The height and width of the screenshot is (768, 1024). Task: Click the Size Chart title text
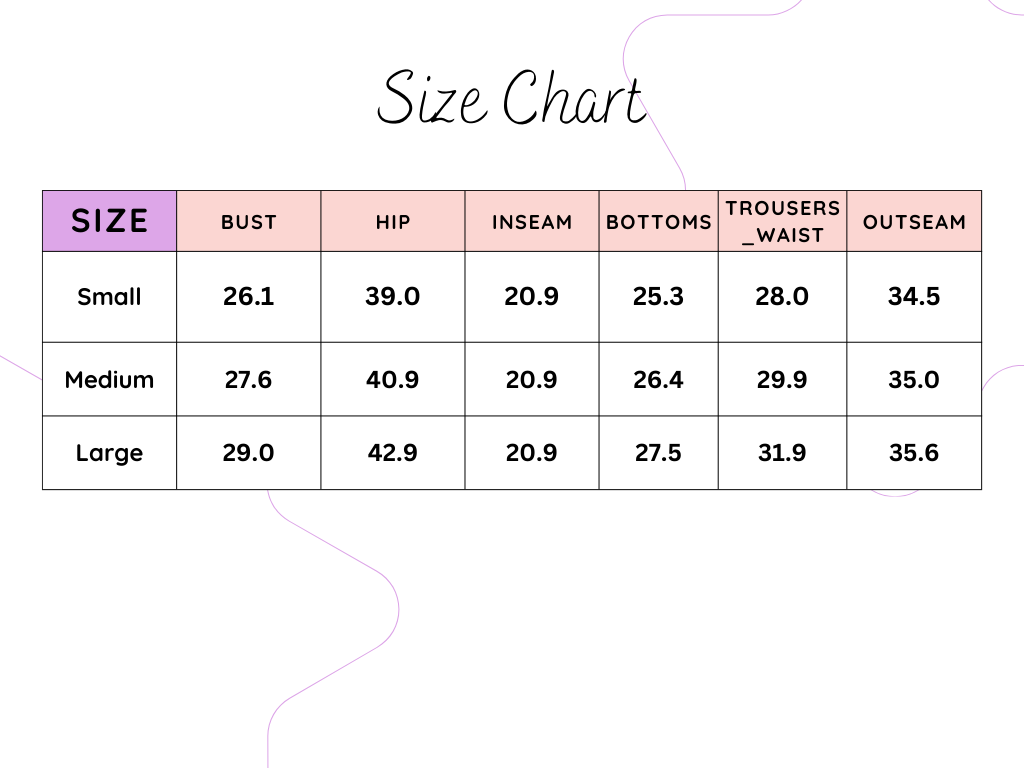(510, 100)
